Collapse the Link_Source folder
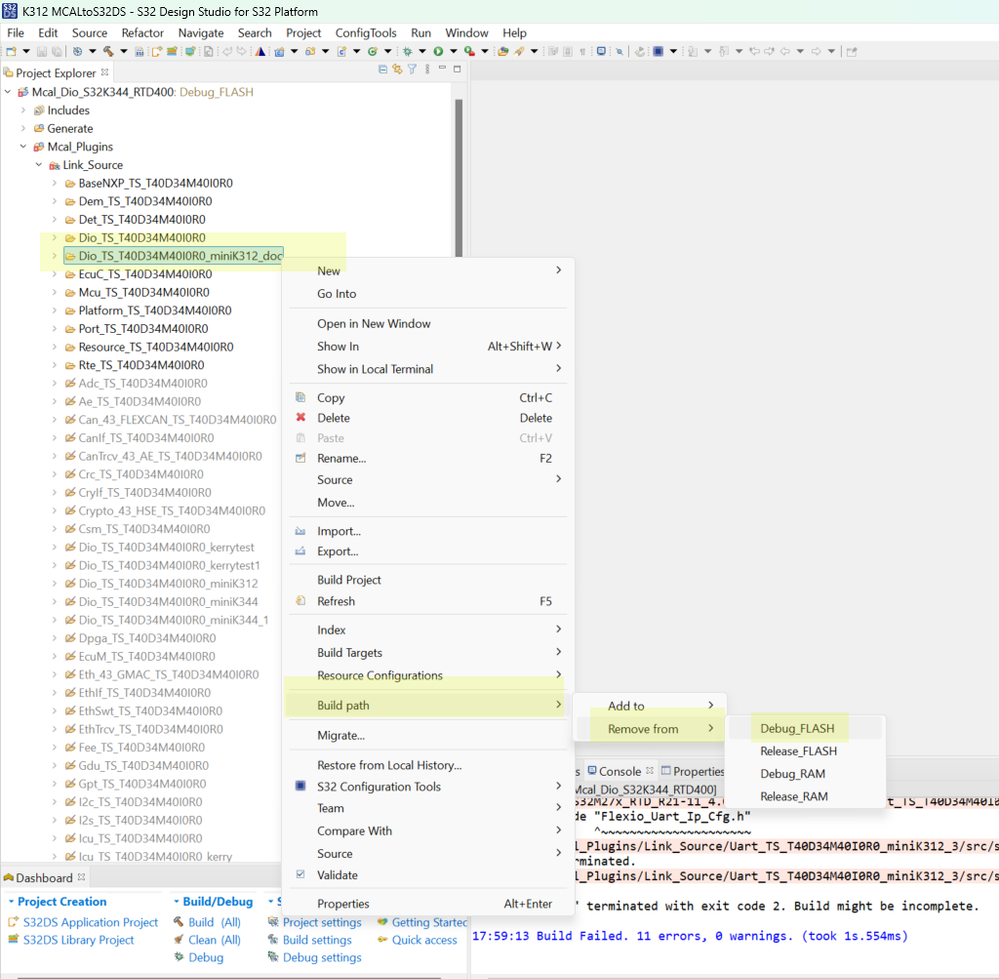999x979 pixels. coord(39,165)
